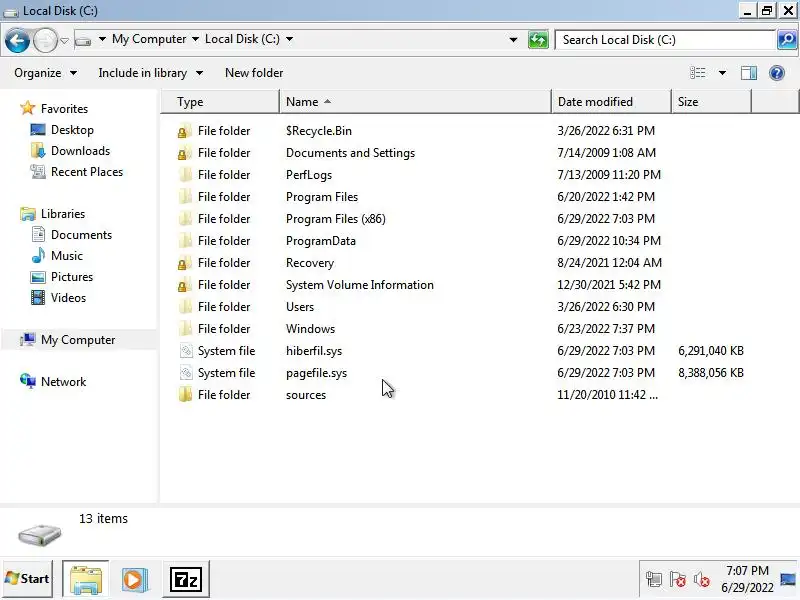The height and width of the screenshot is (600, 800).
Task: Sort by the Name column header
Action: tap(415, 102)
